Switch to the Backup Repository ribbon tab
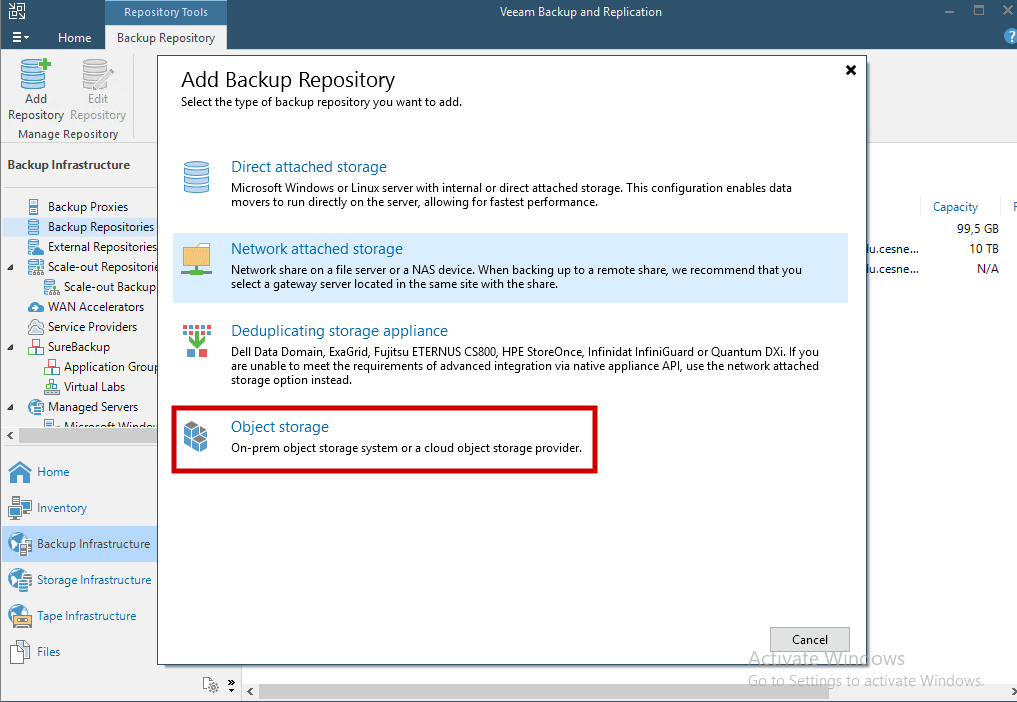 (165, 37)
